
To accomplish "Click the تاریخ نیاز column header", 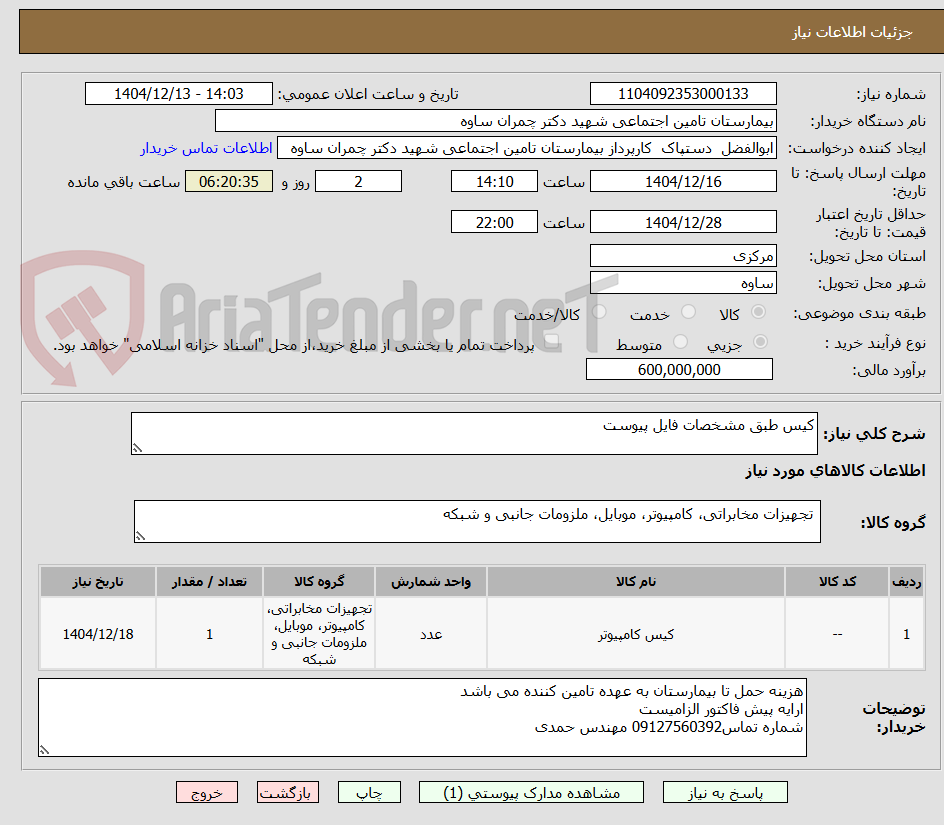I will (x=98, y=582).
